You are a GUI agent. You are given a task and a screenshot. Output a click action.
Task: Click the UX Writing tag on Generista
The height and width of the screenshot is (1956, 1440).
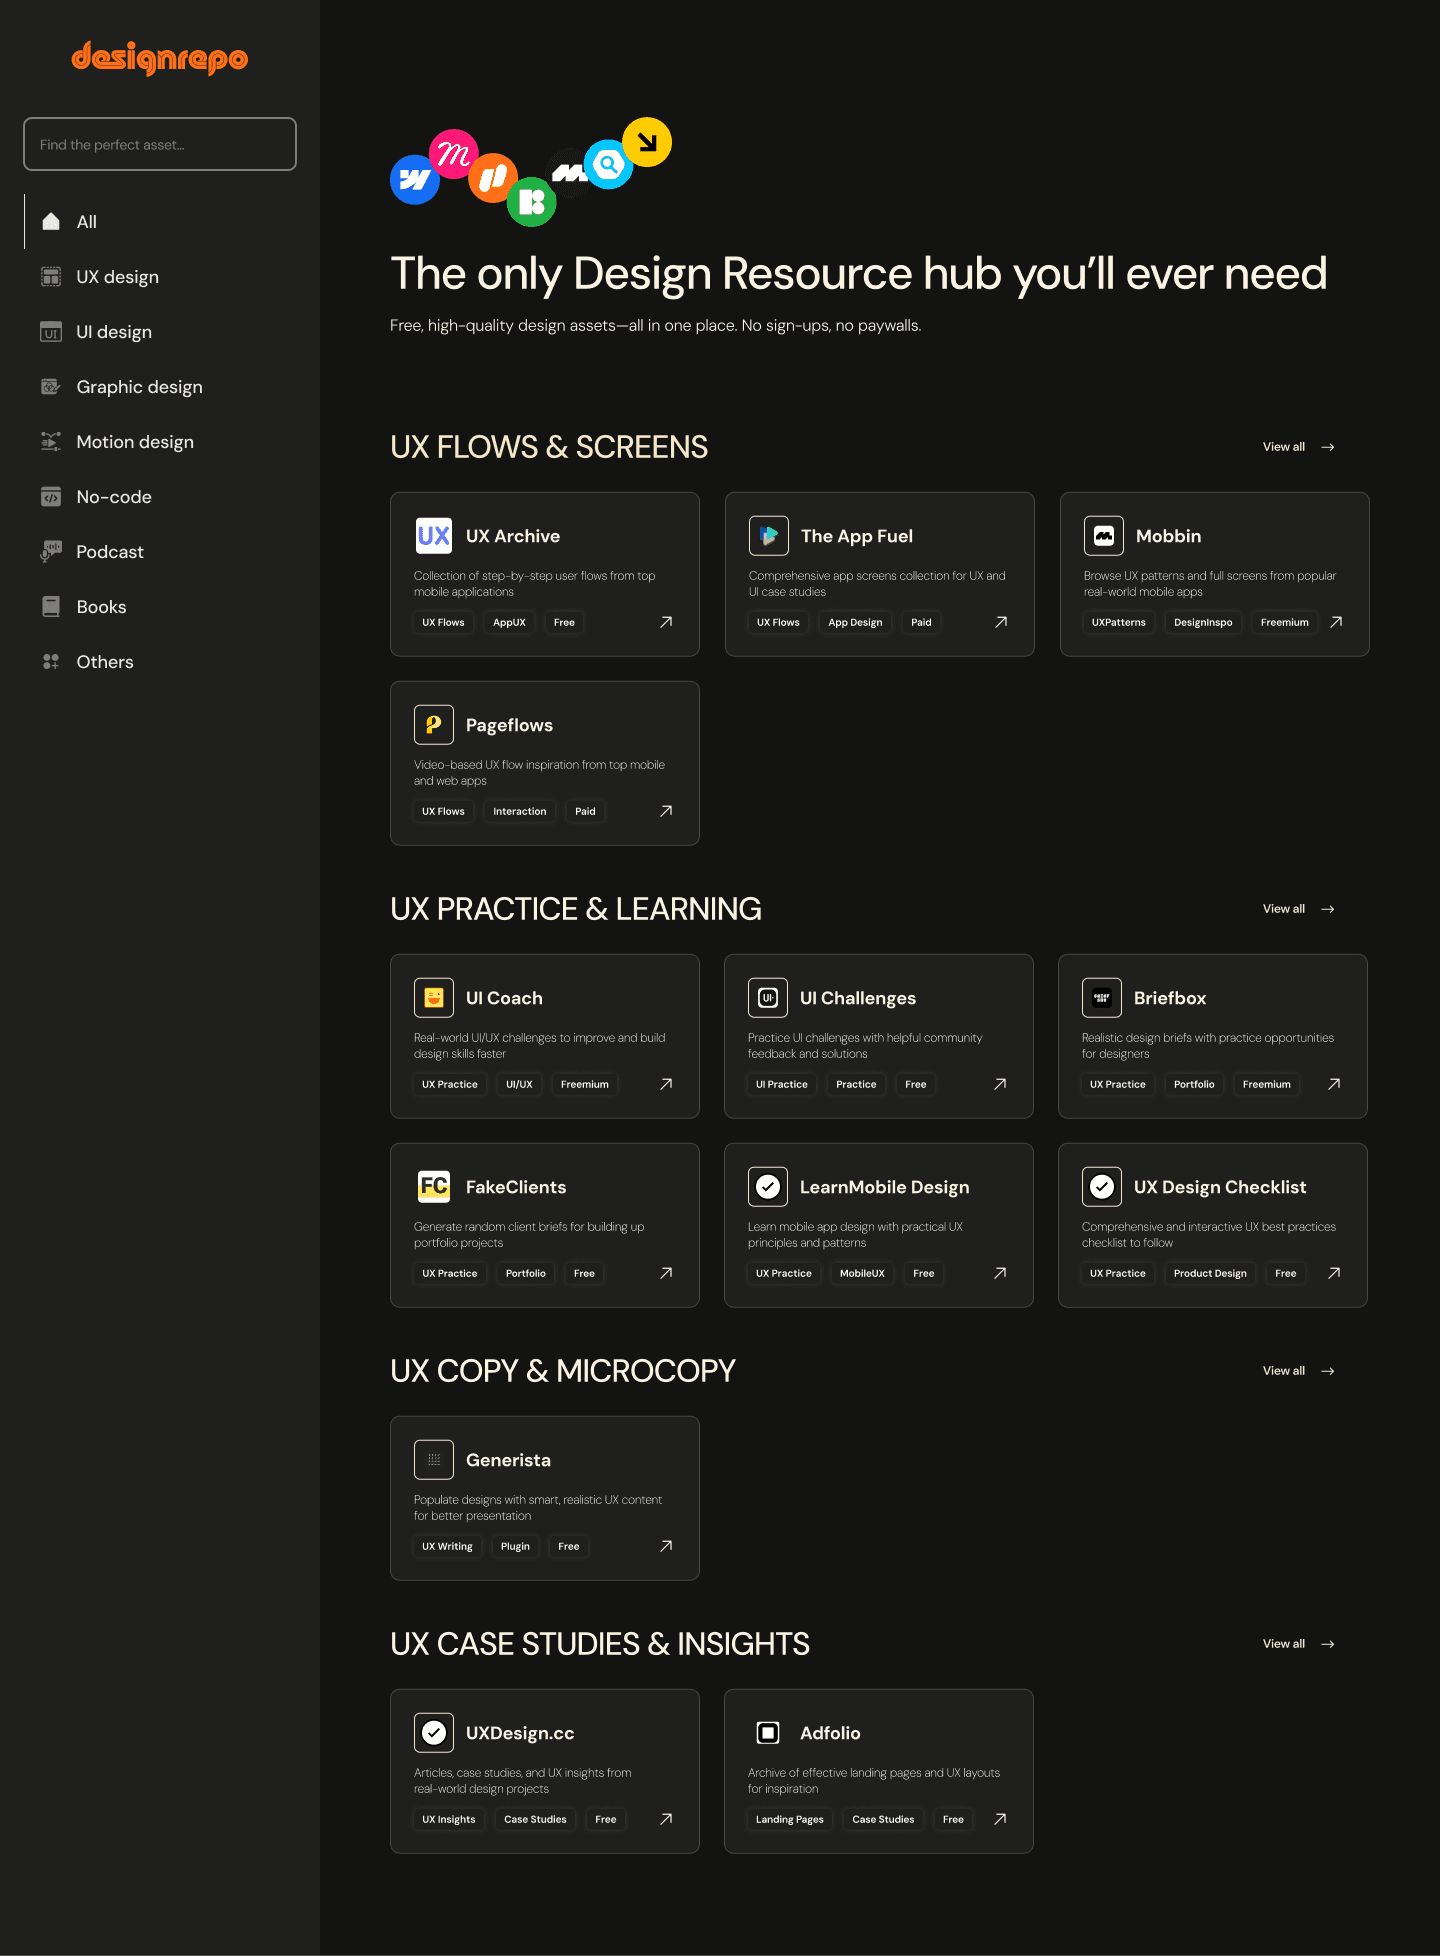point(447,1546)
